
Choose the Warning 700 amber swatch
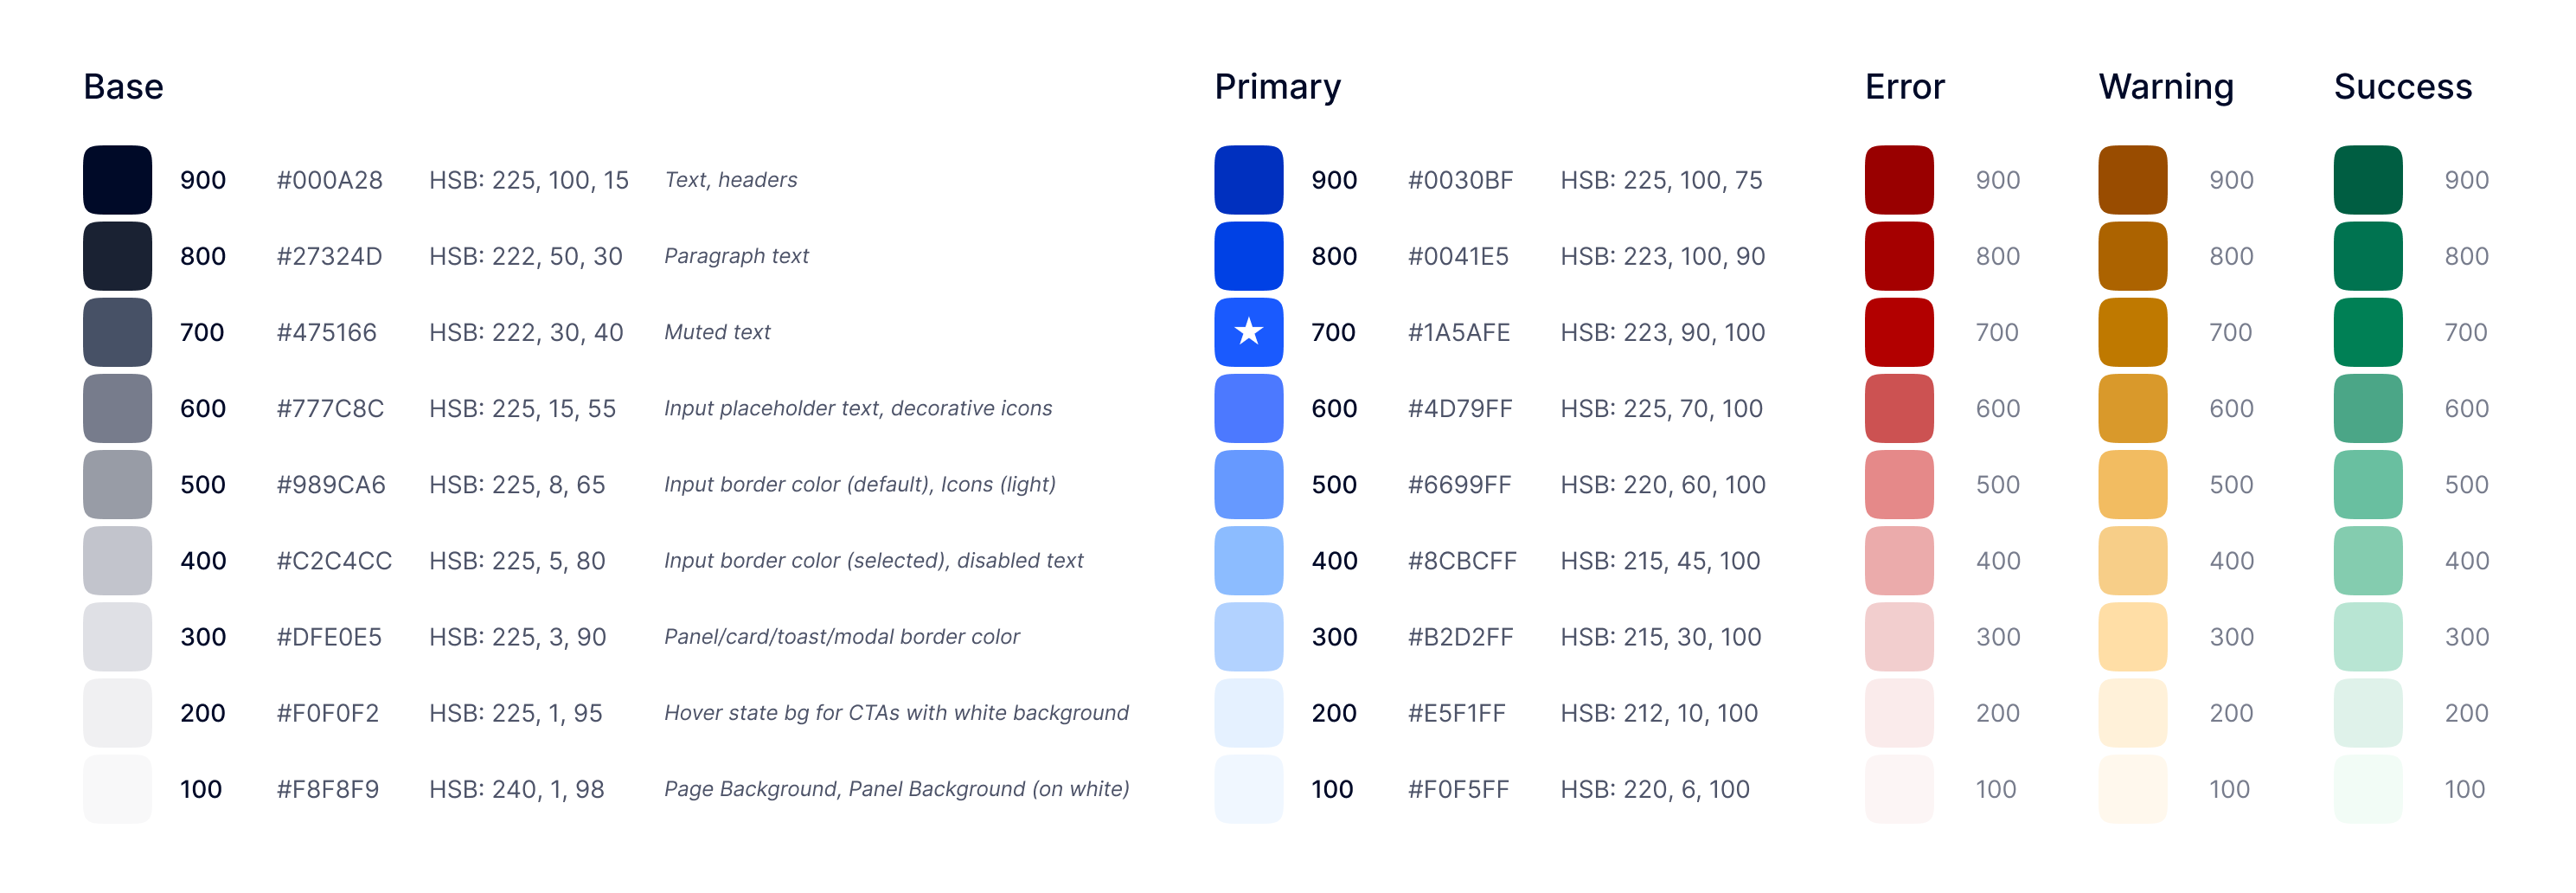(x=2133, y=332)
